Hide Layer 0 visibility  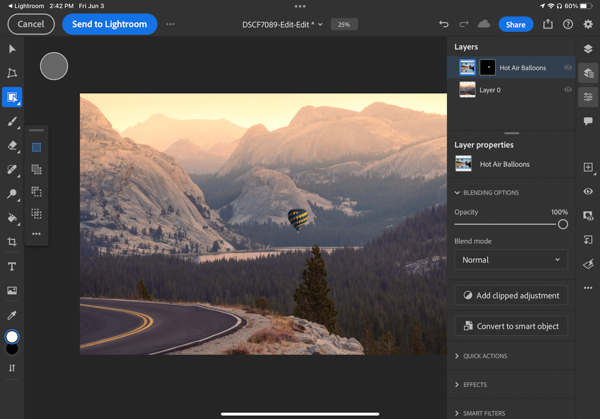point(568,90)
